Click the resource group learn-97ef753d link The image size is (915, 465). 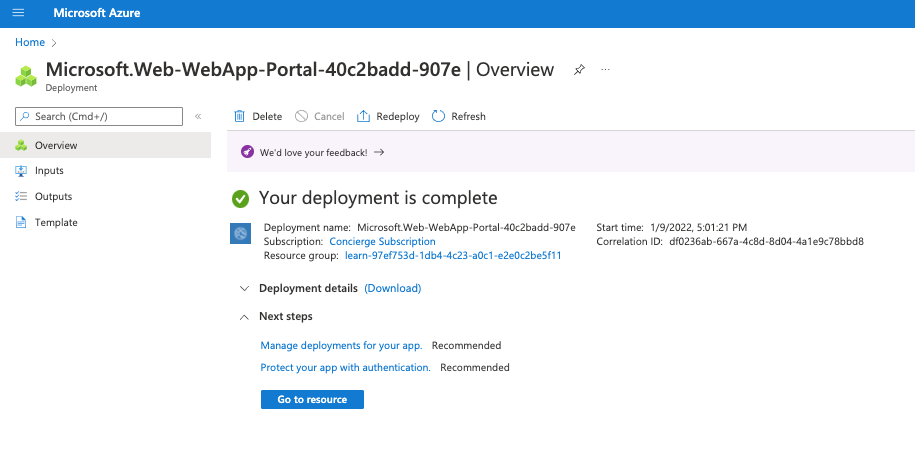(452, 256)
